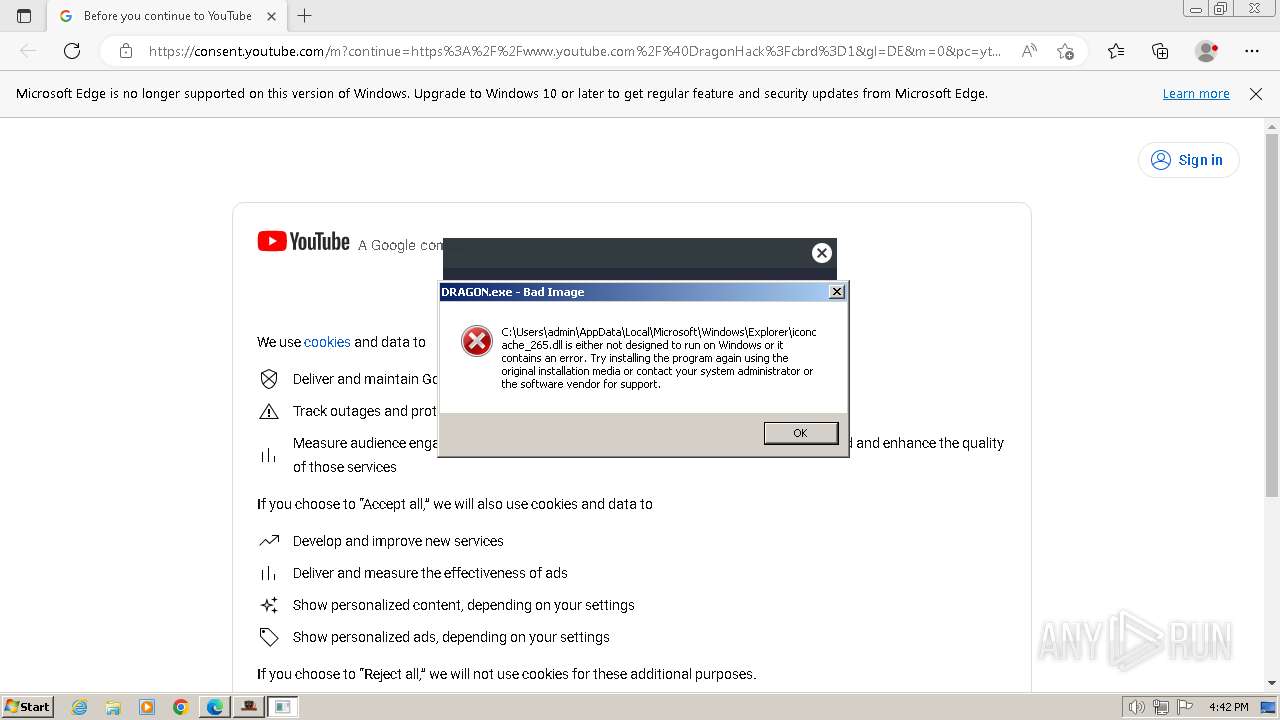The width and height of the screenshot is (1280, 720).
Task: Open Edge Settings and more menu
Action: [x=1252, y=51]
